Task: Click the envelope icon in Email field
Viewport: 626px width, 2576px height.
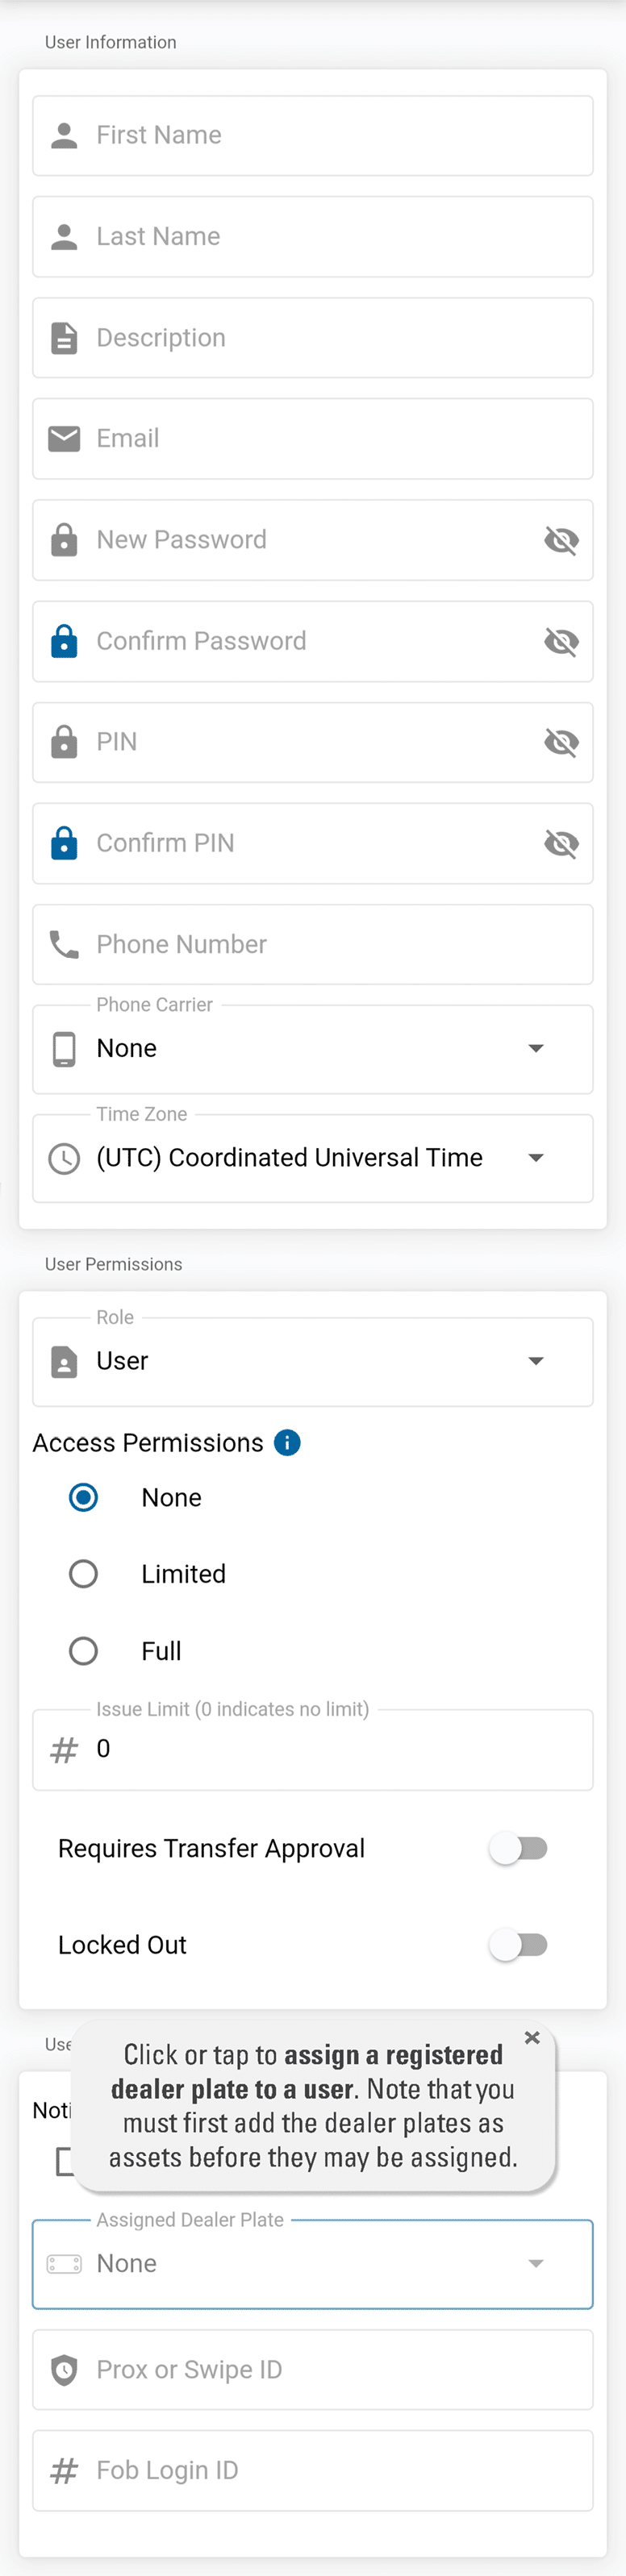Action: (64, 438)
